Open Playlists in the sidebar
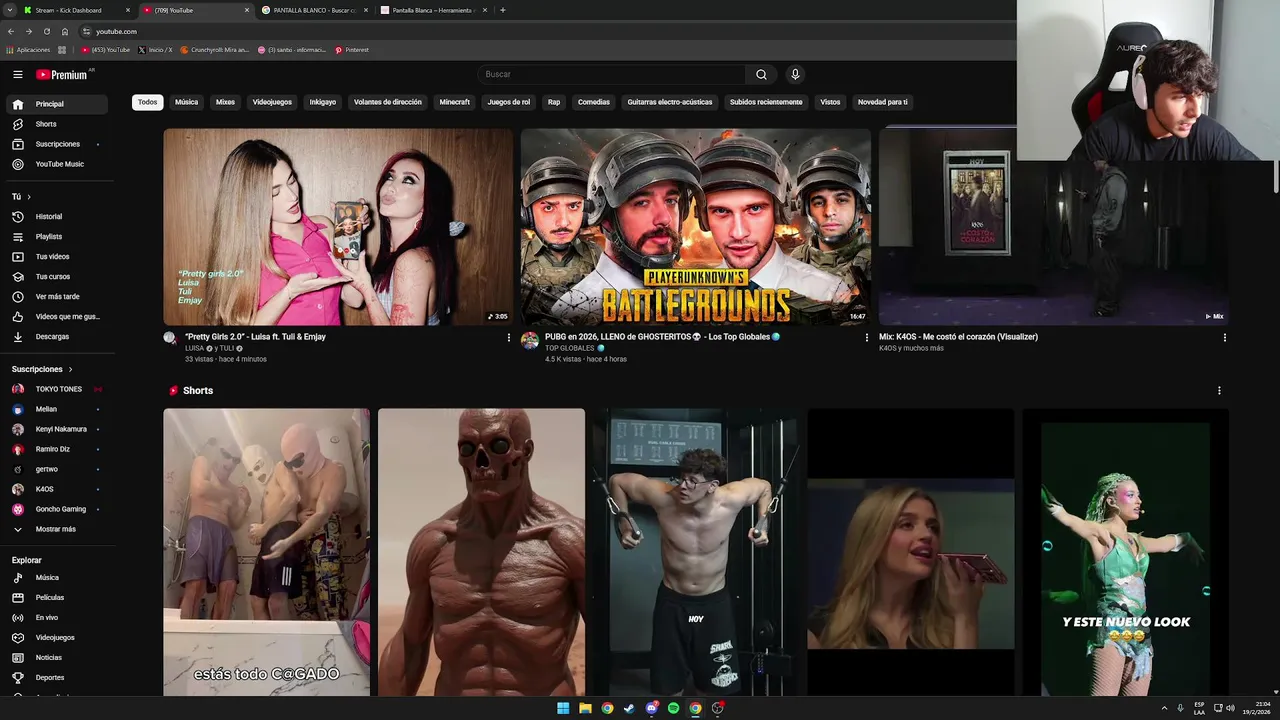This screenshot has height=720, width=1280. point(56,236)
